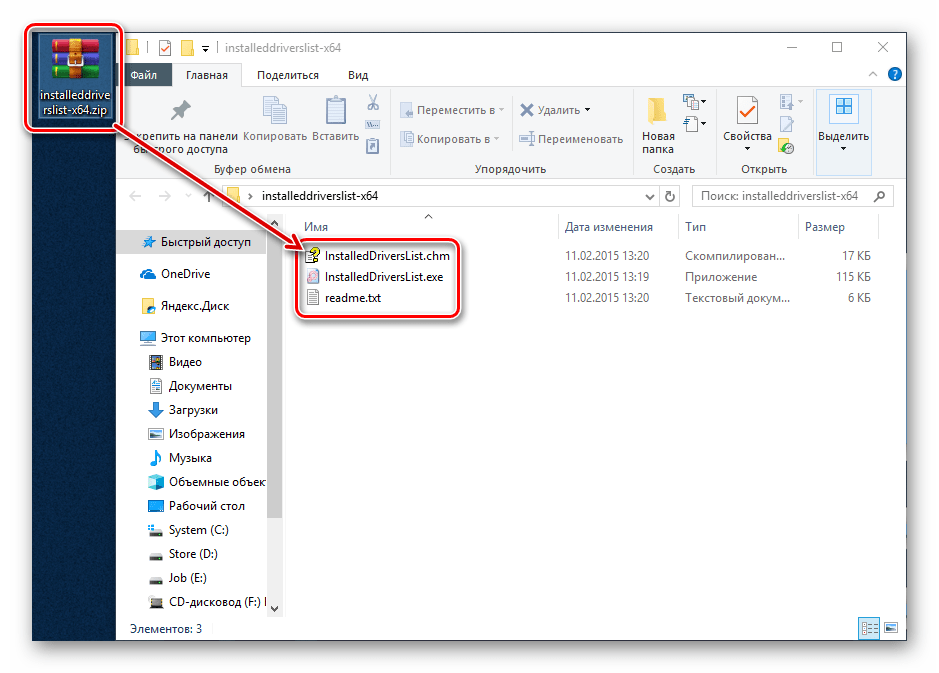
Task: Open OneDrive in navigation pane
Action: pyautogui.click(x=175, y=274)
